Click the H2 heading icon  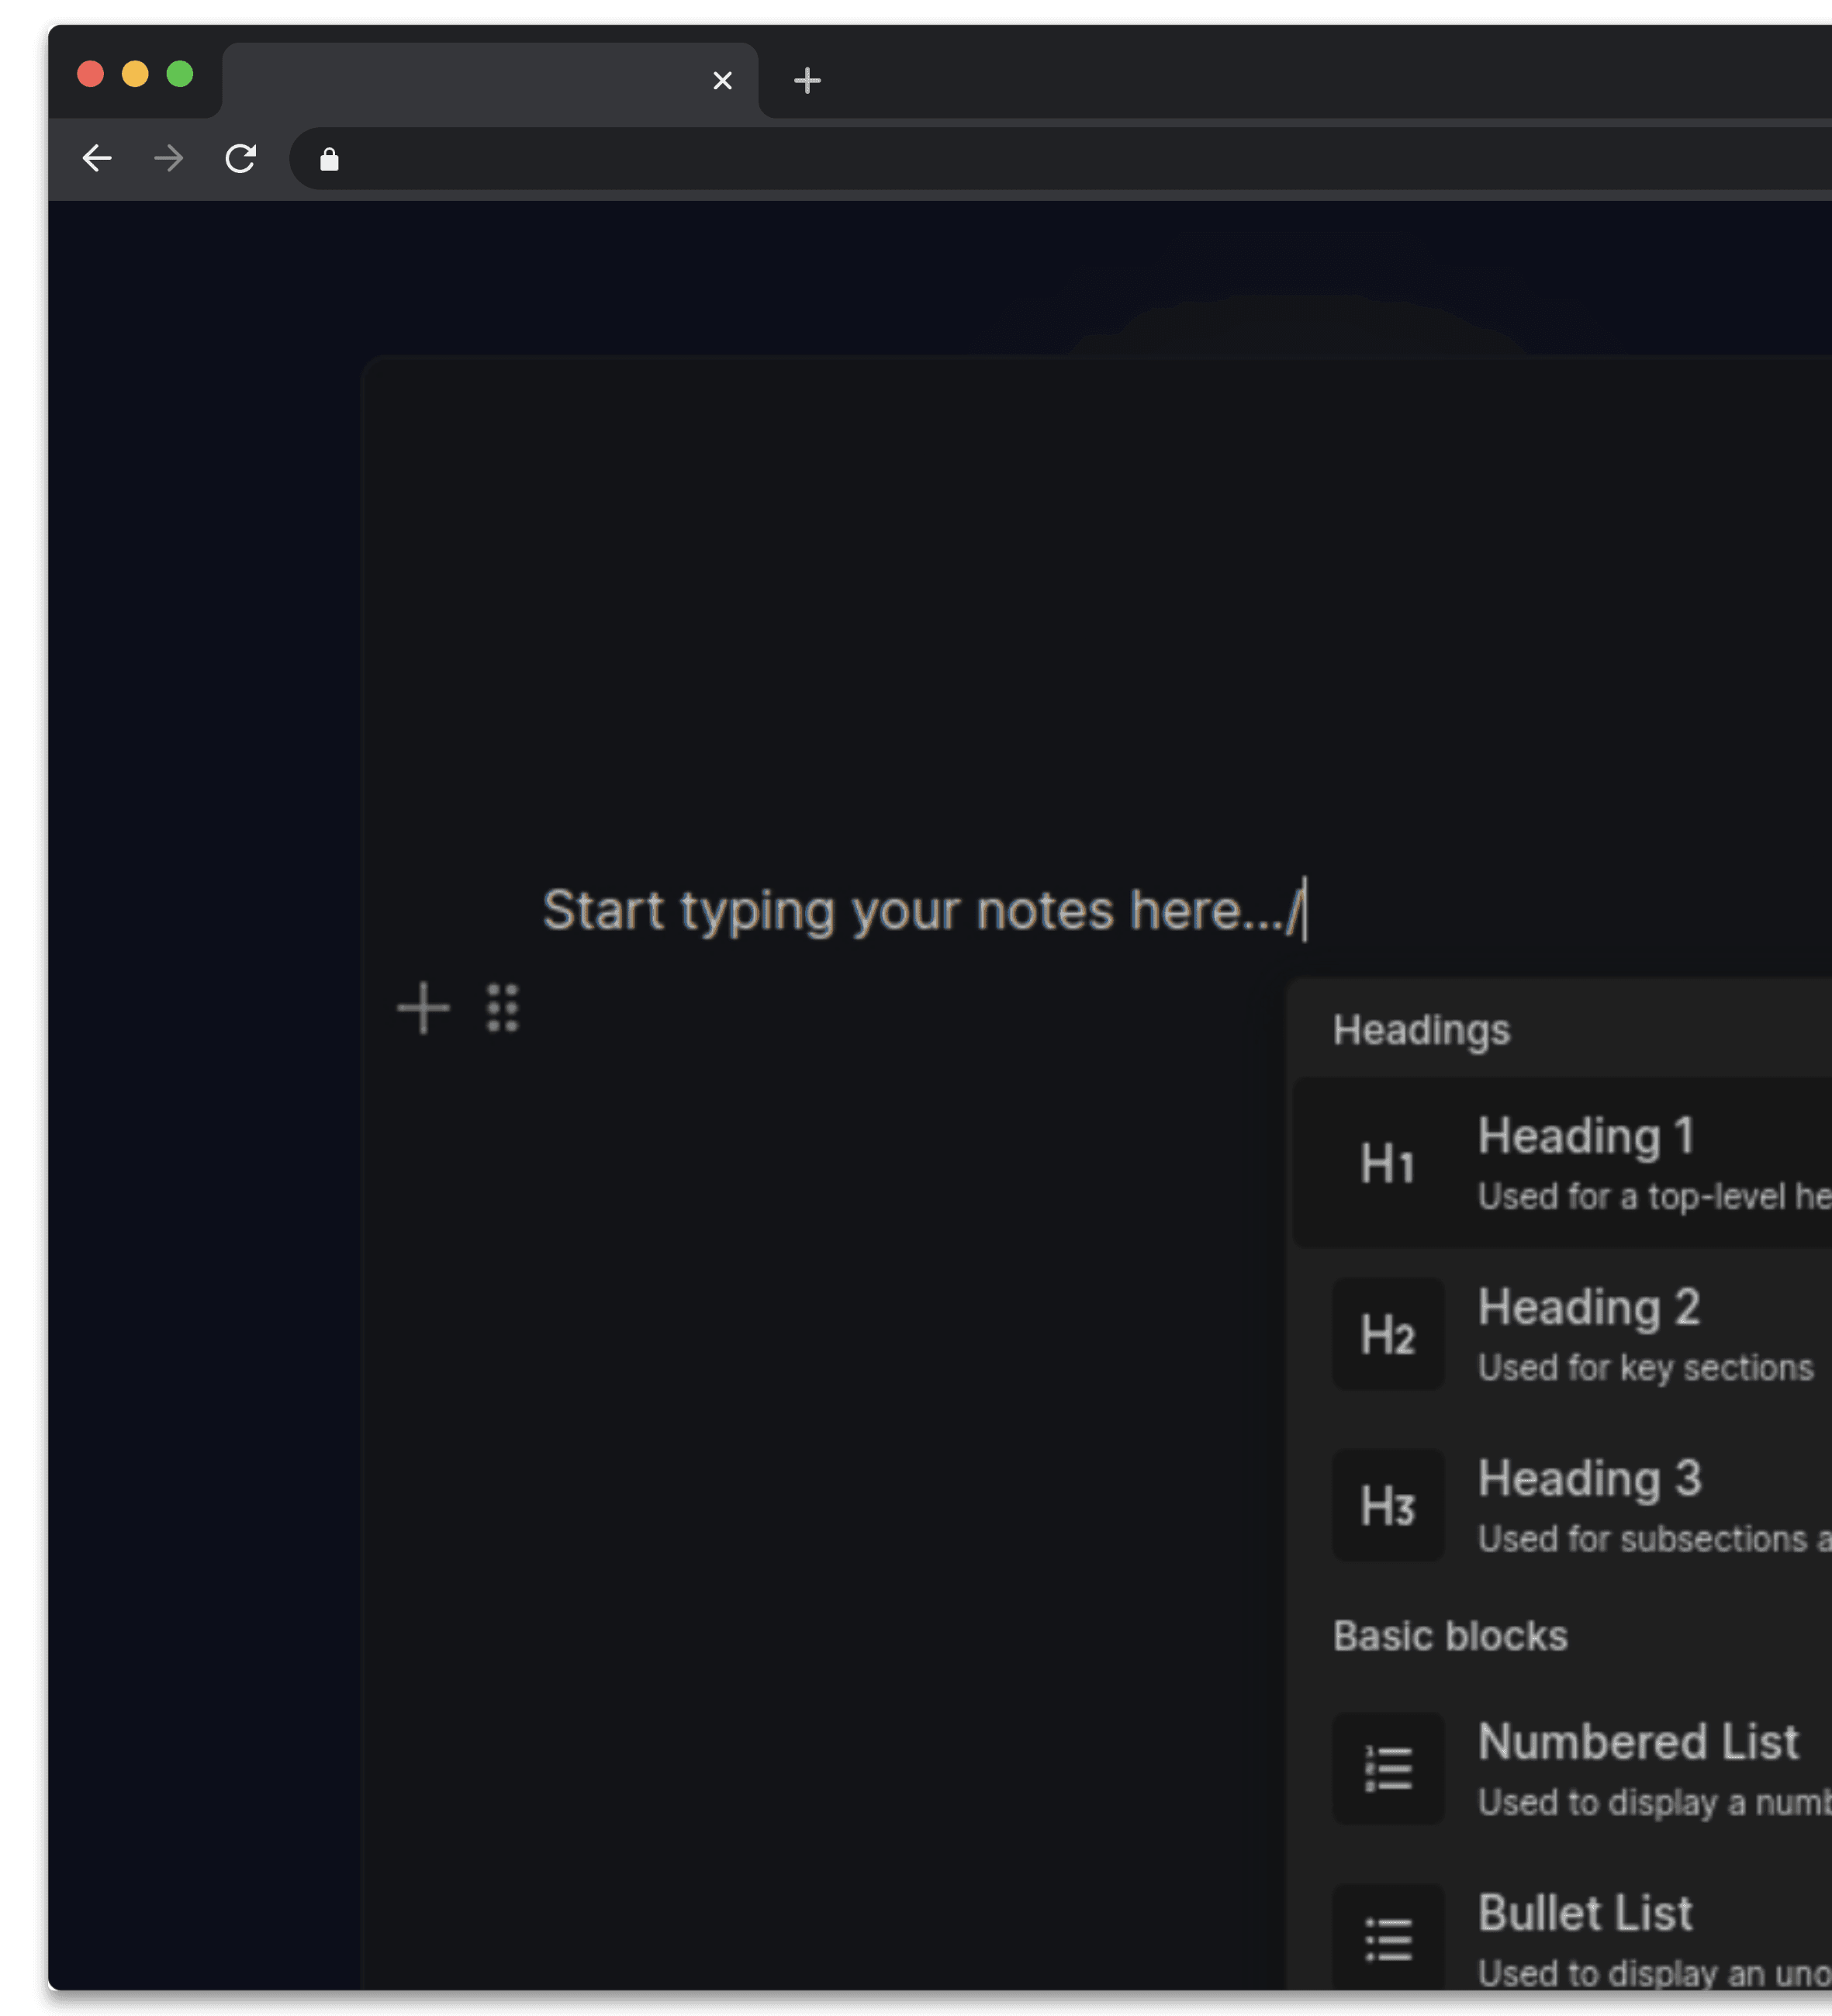coord(1387,1334)
